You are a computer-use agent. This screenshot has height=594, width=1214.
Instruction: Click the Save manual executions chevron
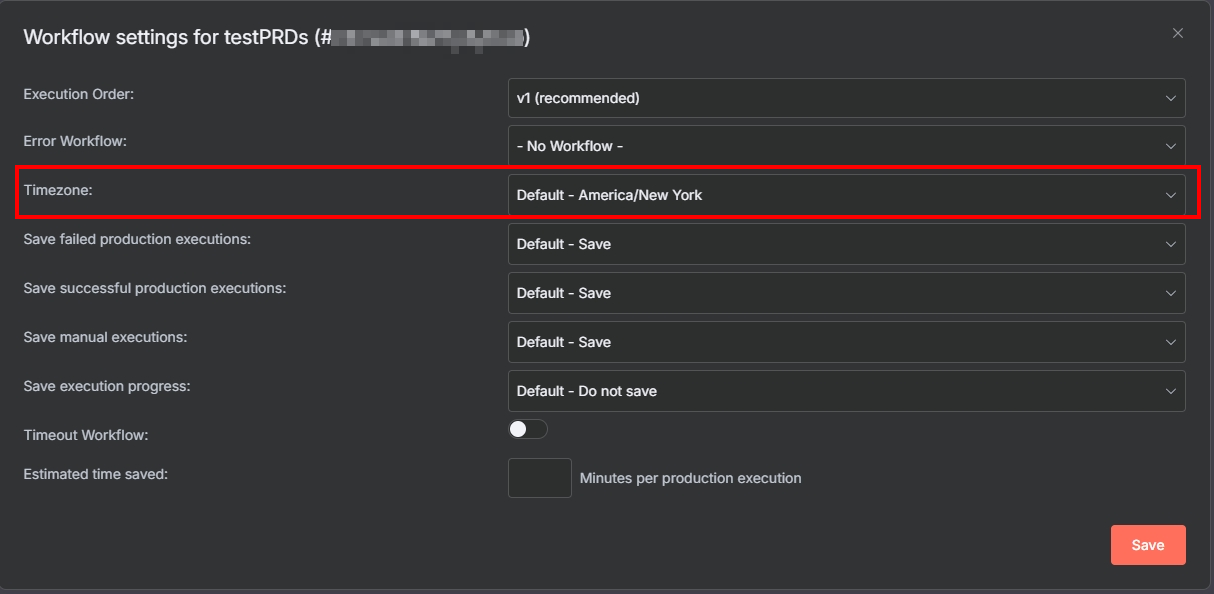click(x=1170, y=342)
